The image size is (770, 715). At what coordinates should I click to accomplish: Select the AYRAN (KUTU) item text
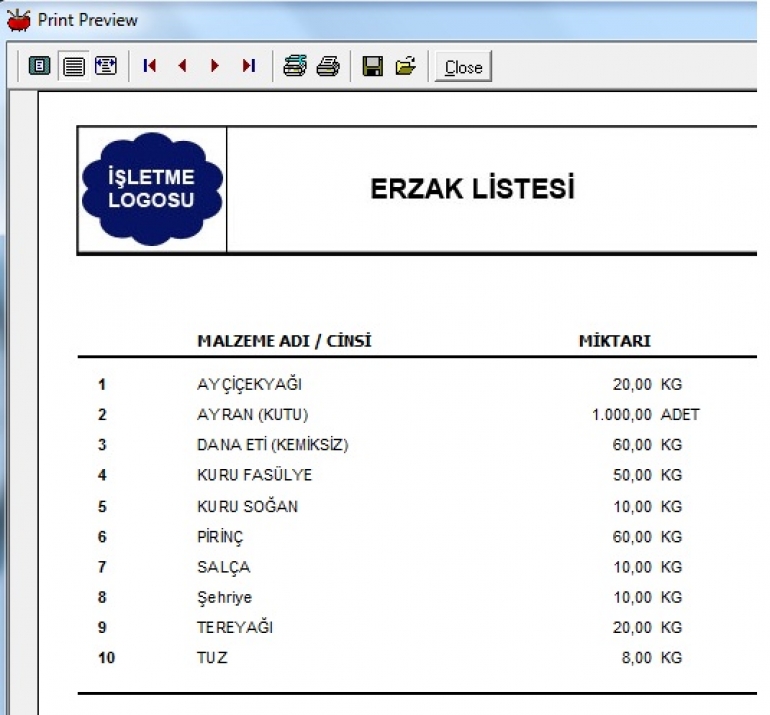coord(252,415)
